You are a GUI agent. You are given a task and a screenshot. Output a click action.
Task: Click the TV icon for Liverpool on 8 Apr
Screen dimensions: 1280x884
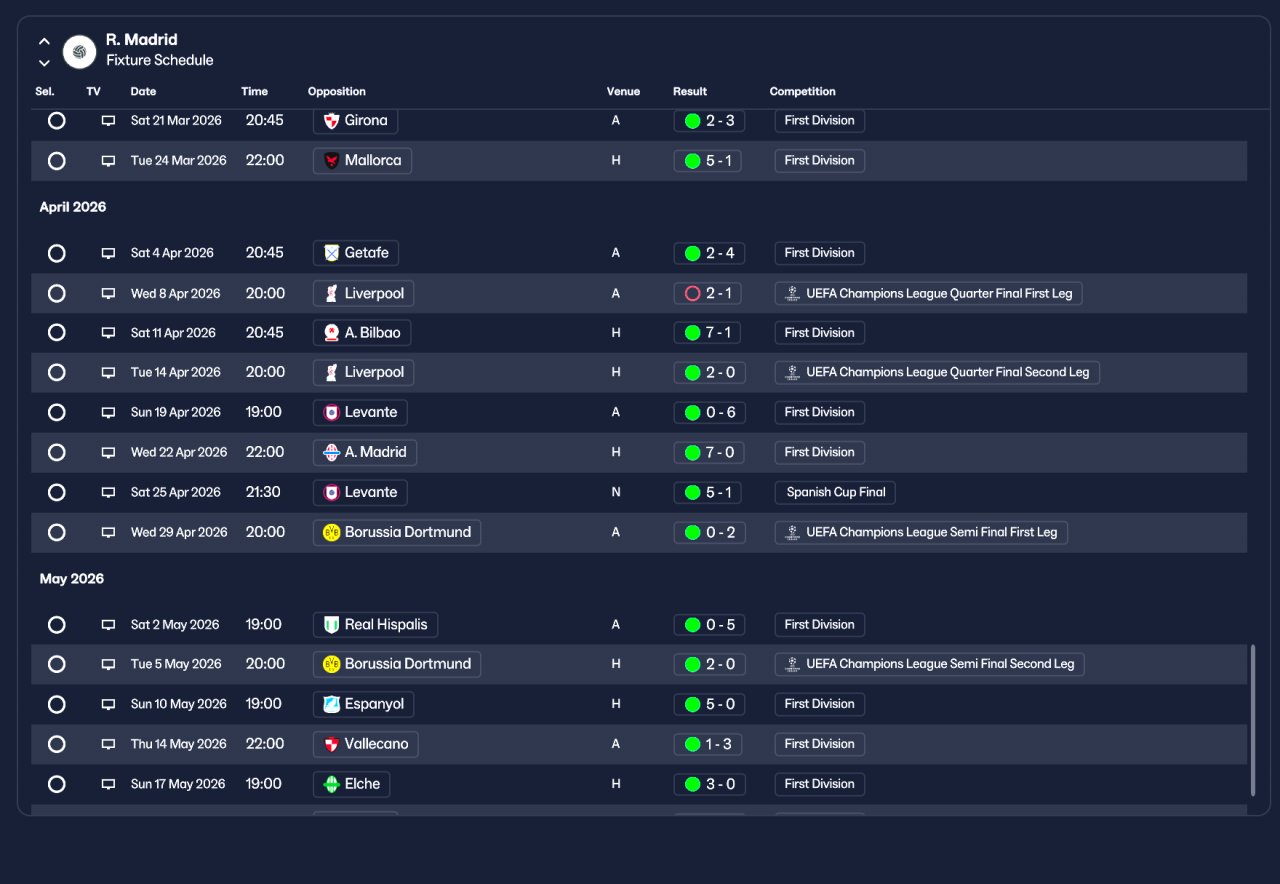pyautogui.click(x=108, y=294)
